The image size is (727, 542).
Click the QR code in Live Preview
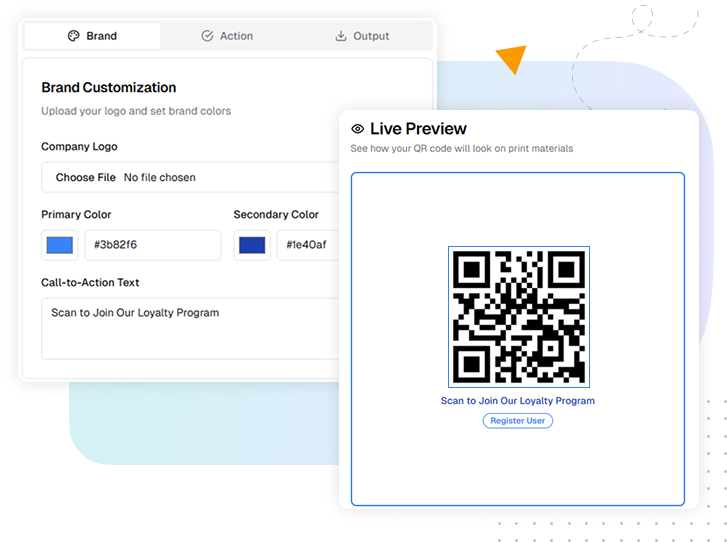coord(519,317)
